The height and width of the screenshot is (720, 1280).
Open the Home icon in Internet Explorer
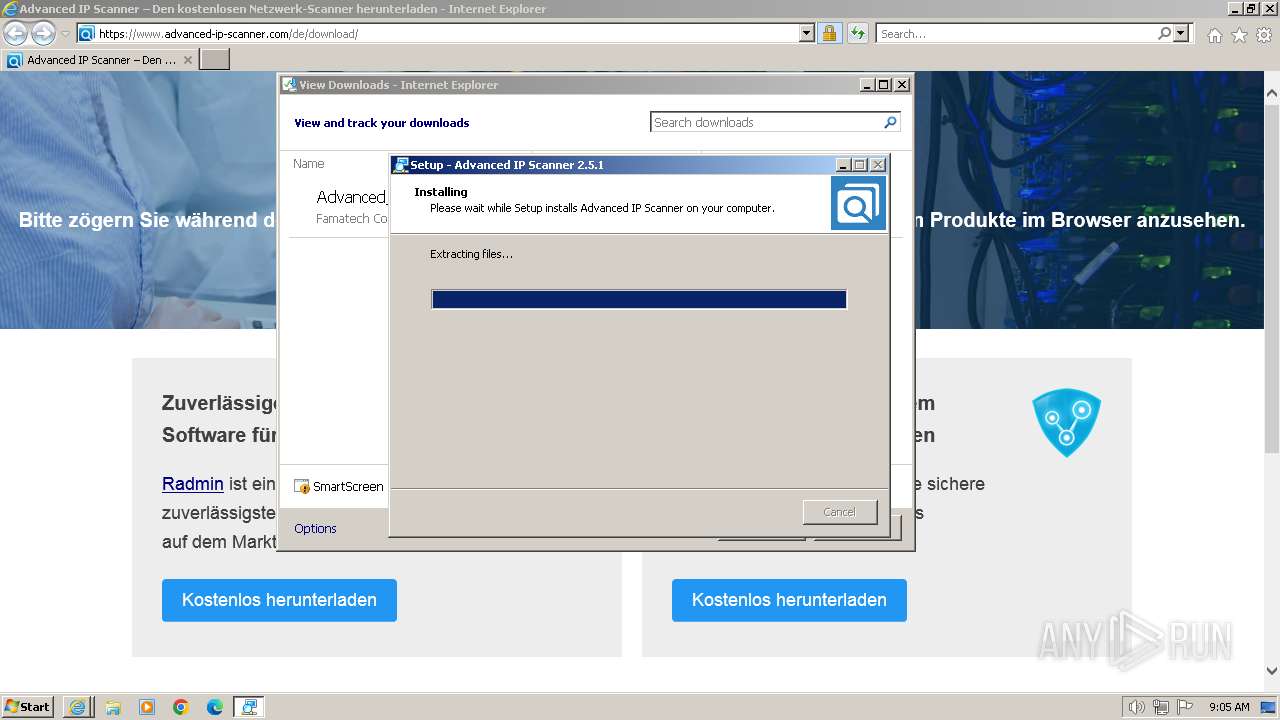pos(1214,35)
